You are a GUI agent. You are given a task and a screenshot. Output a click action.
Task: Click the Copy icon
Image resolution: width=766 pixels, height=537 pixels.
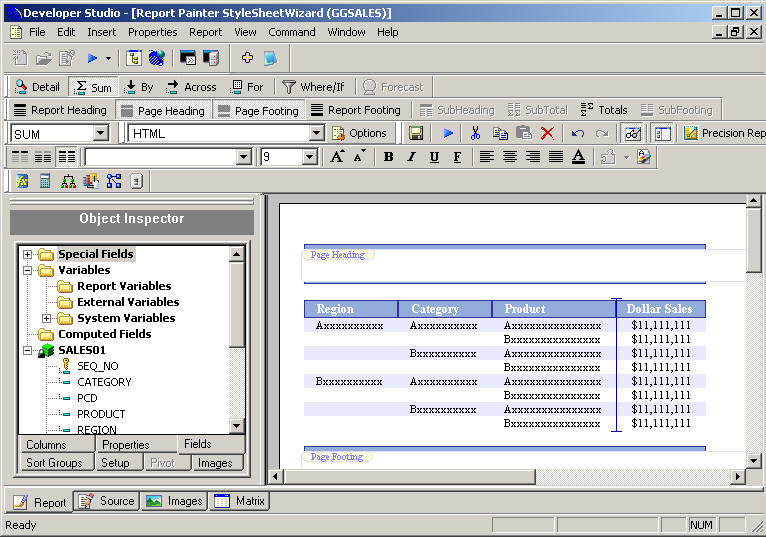click(500, 133)
